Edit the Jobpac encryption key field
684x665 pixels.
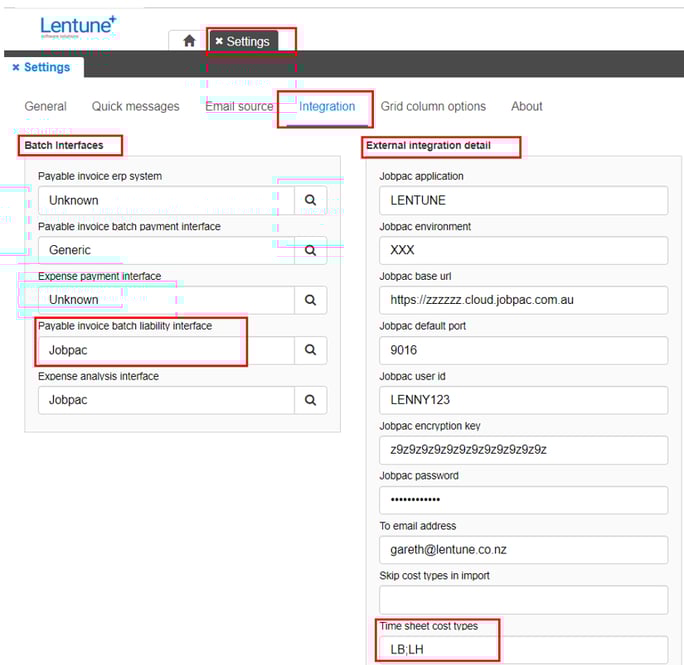523,450
